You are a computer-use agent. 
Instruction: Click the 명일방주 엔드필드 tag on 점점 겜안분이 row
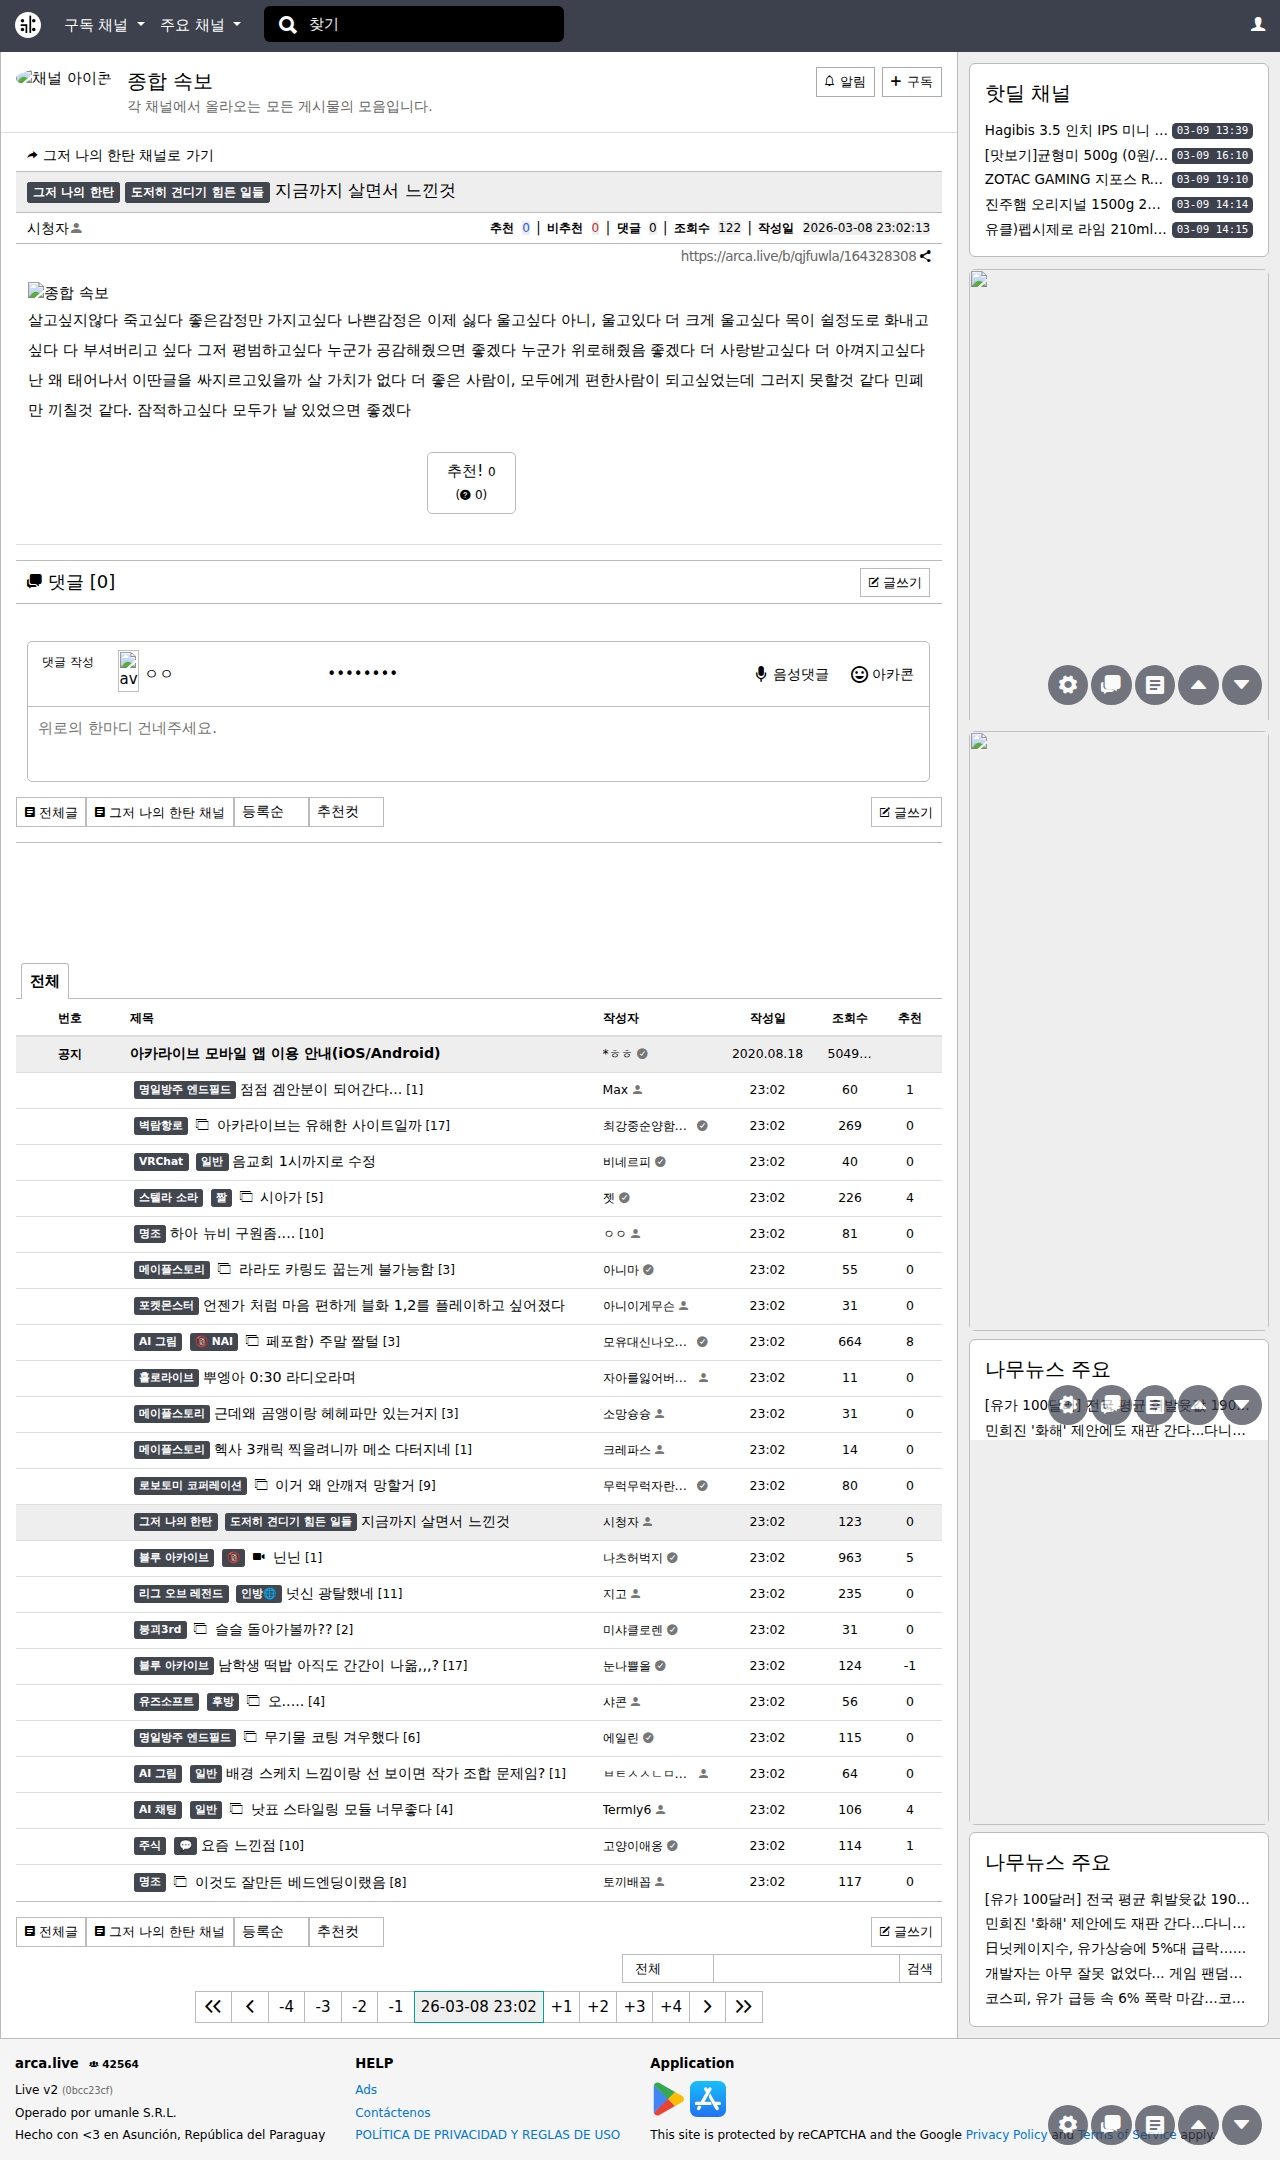click(x=185, y=1089)
